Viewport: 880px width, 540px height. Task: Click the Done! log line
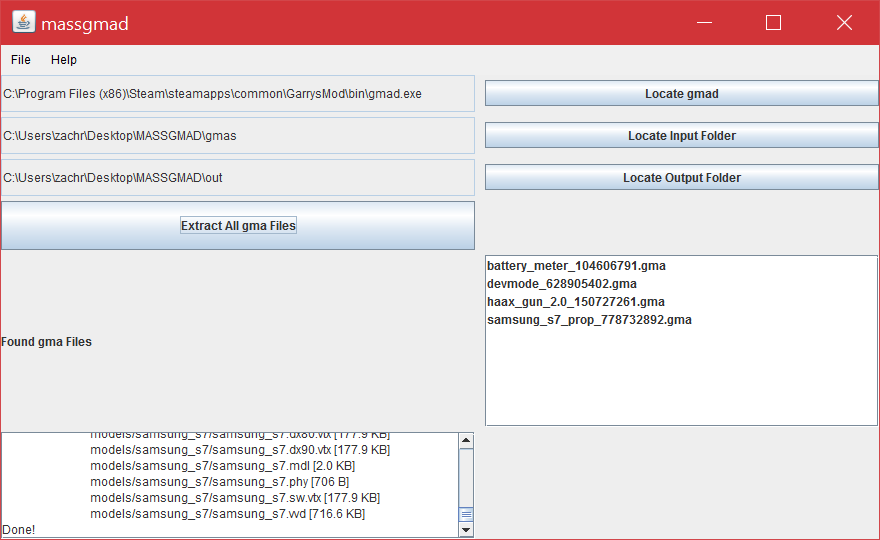(x=19, y=530)
